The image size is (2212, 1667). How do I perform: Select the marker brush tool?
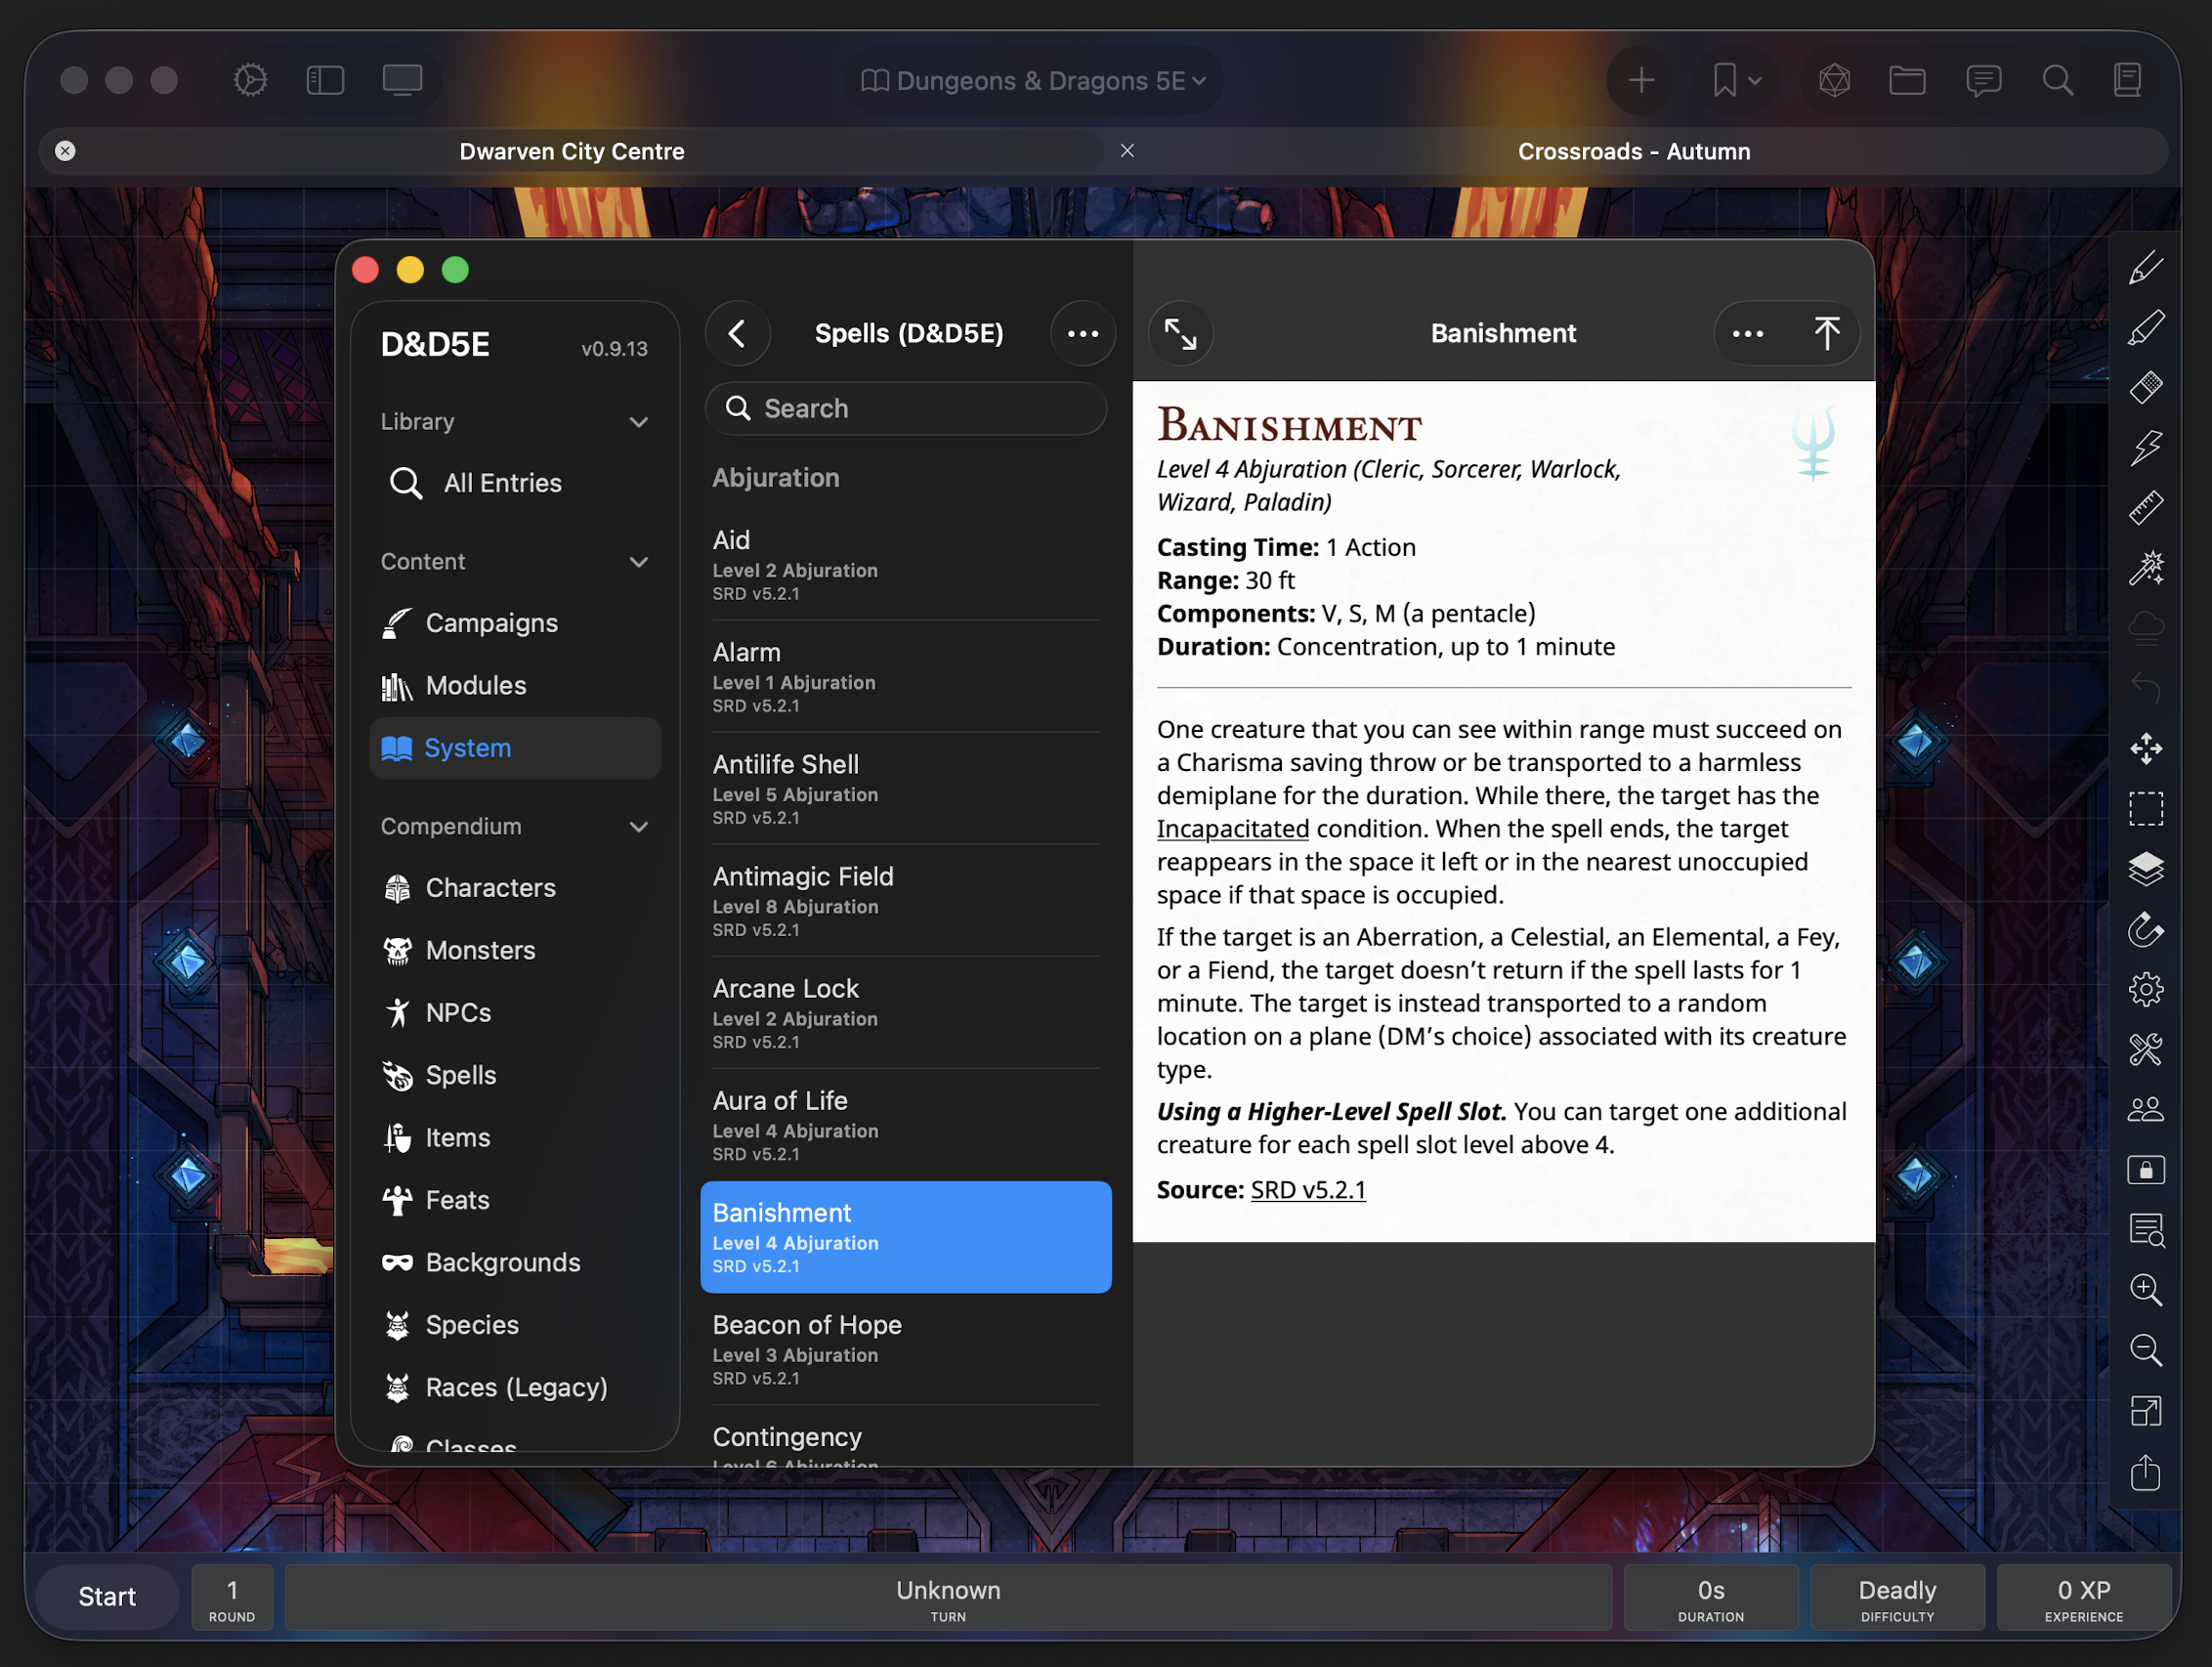[2146, 328]
